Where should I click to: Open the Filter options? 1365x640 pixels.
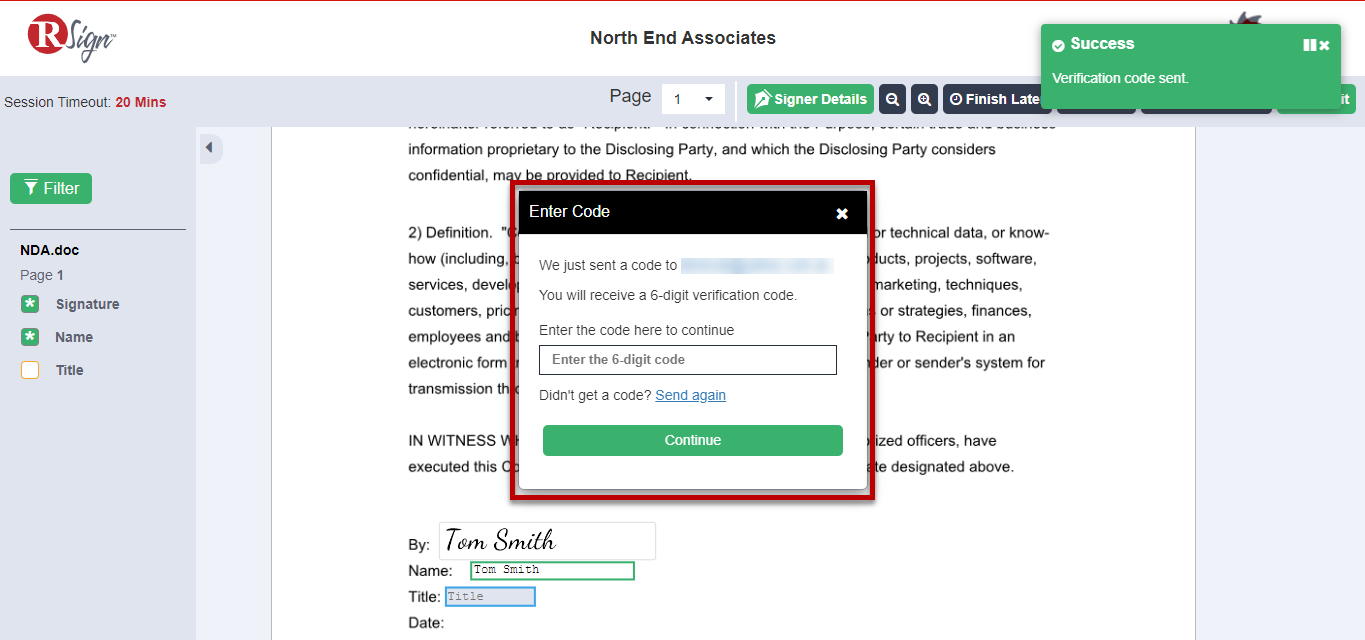point(51,188)
